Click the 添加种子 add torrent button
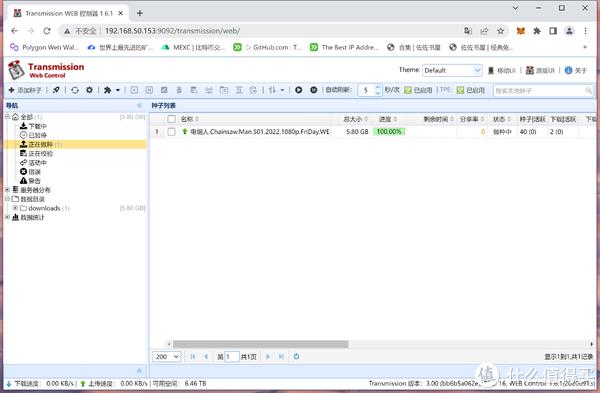Screen dimensions: 600x393 [x=25, y=90]
